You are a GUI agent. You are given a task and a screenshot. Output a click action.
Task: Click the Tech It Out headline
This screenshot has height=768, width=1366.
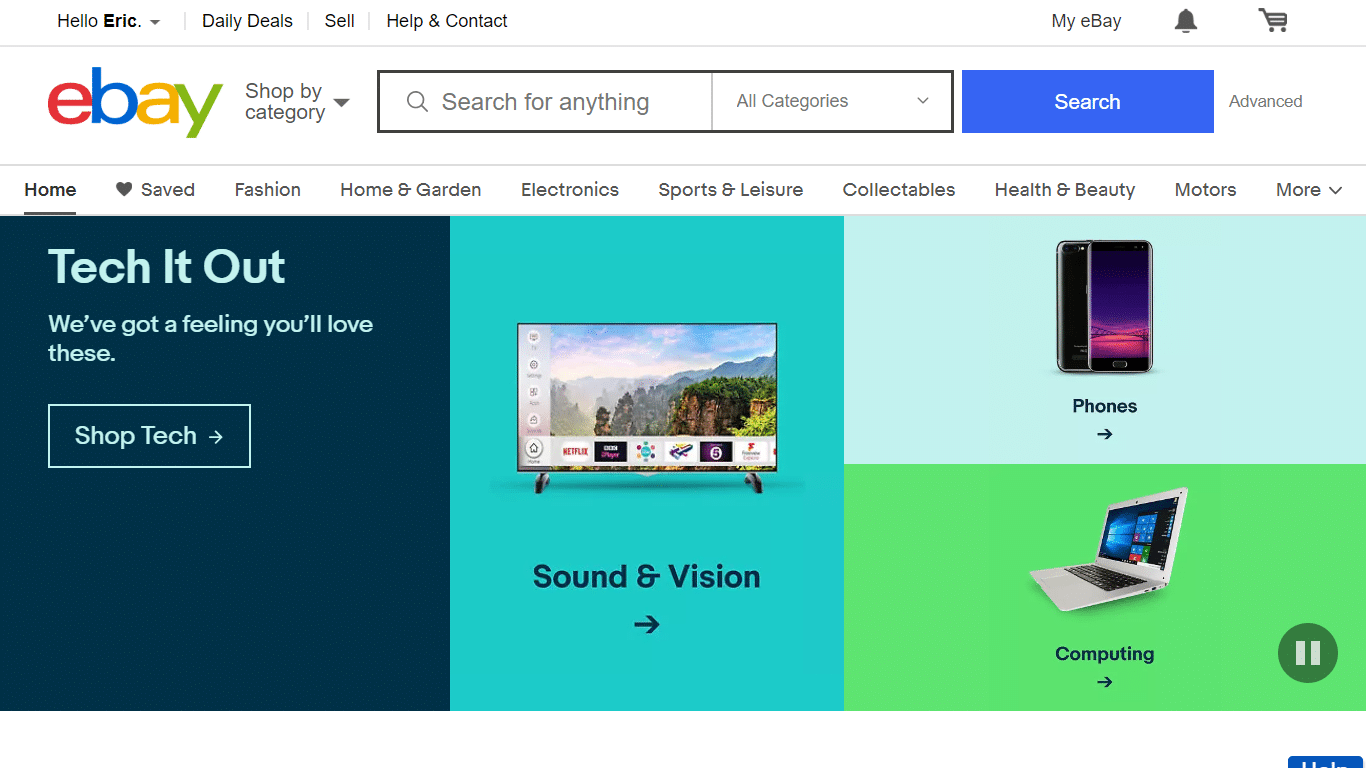click(x=167, y=267)
